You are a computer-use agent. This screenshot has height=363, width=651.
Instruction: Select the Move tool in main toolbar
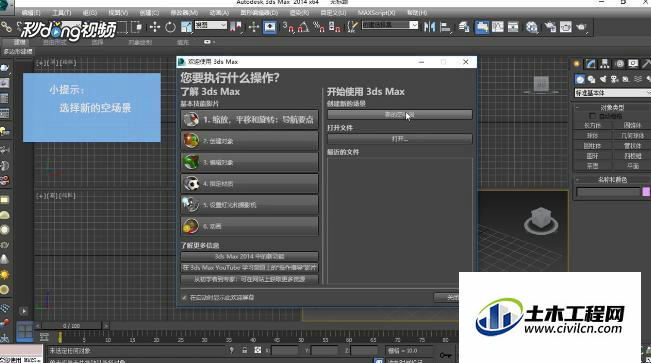click(155, 27)
